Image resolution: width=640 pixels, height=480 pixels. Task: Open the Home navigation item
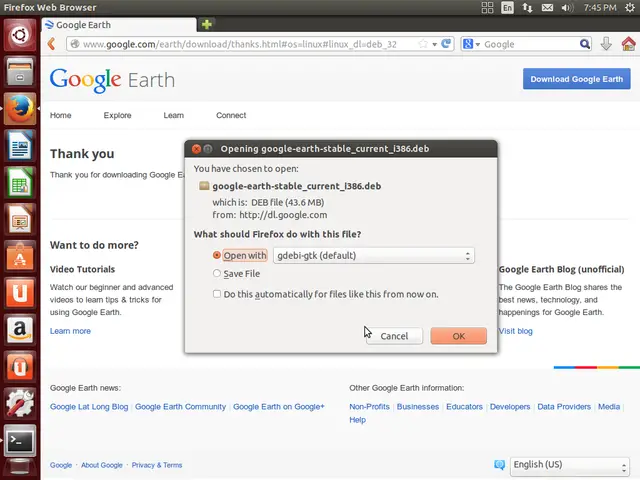[x=60, y=115]
